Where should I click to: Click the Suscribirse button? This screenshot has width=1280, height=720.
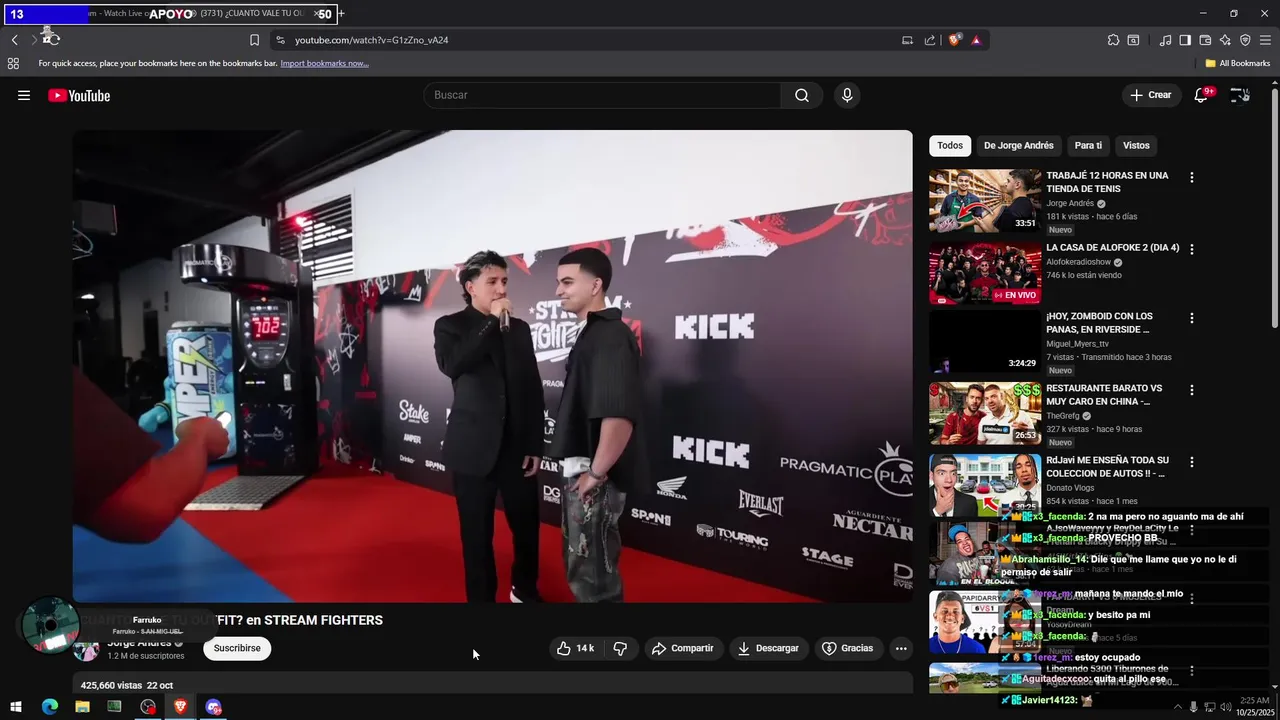click(237, 648)
